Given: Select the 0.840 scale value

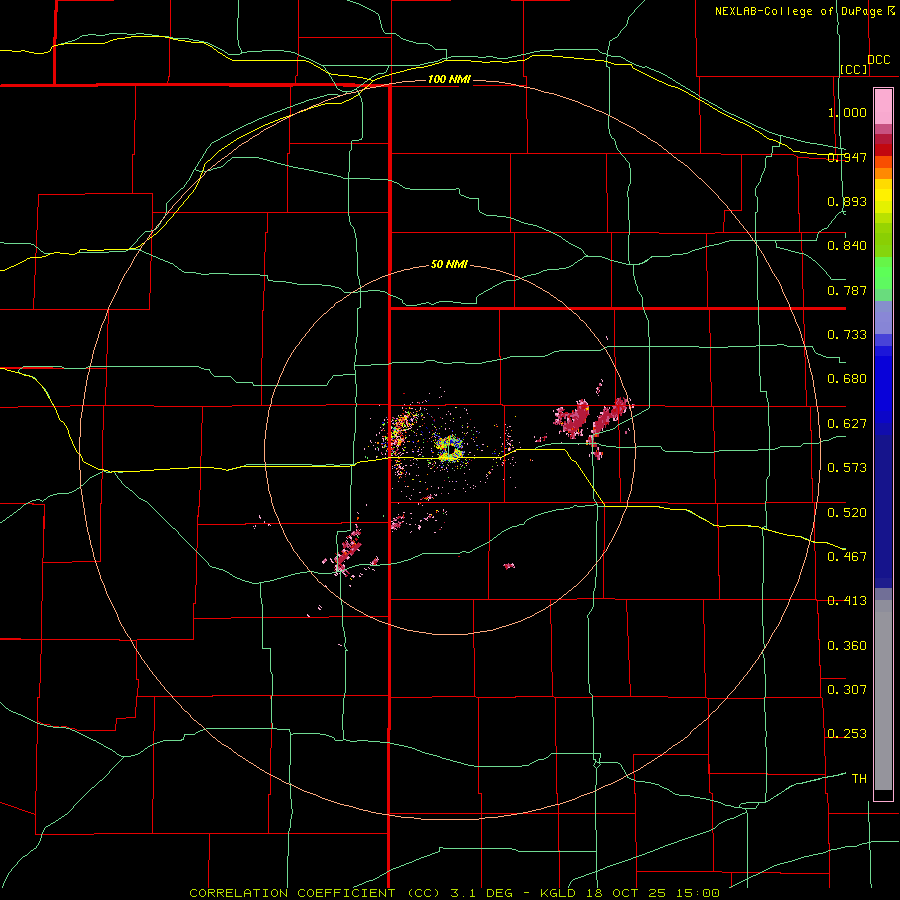Looking at the screenshot, I should [x=847, y=246].
